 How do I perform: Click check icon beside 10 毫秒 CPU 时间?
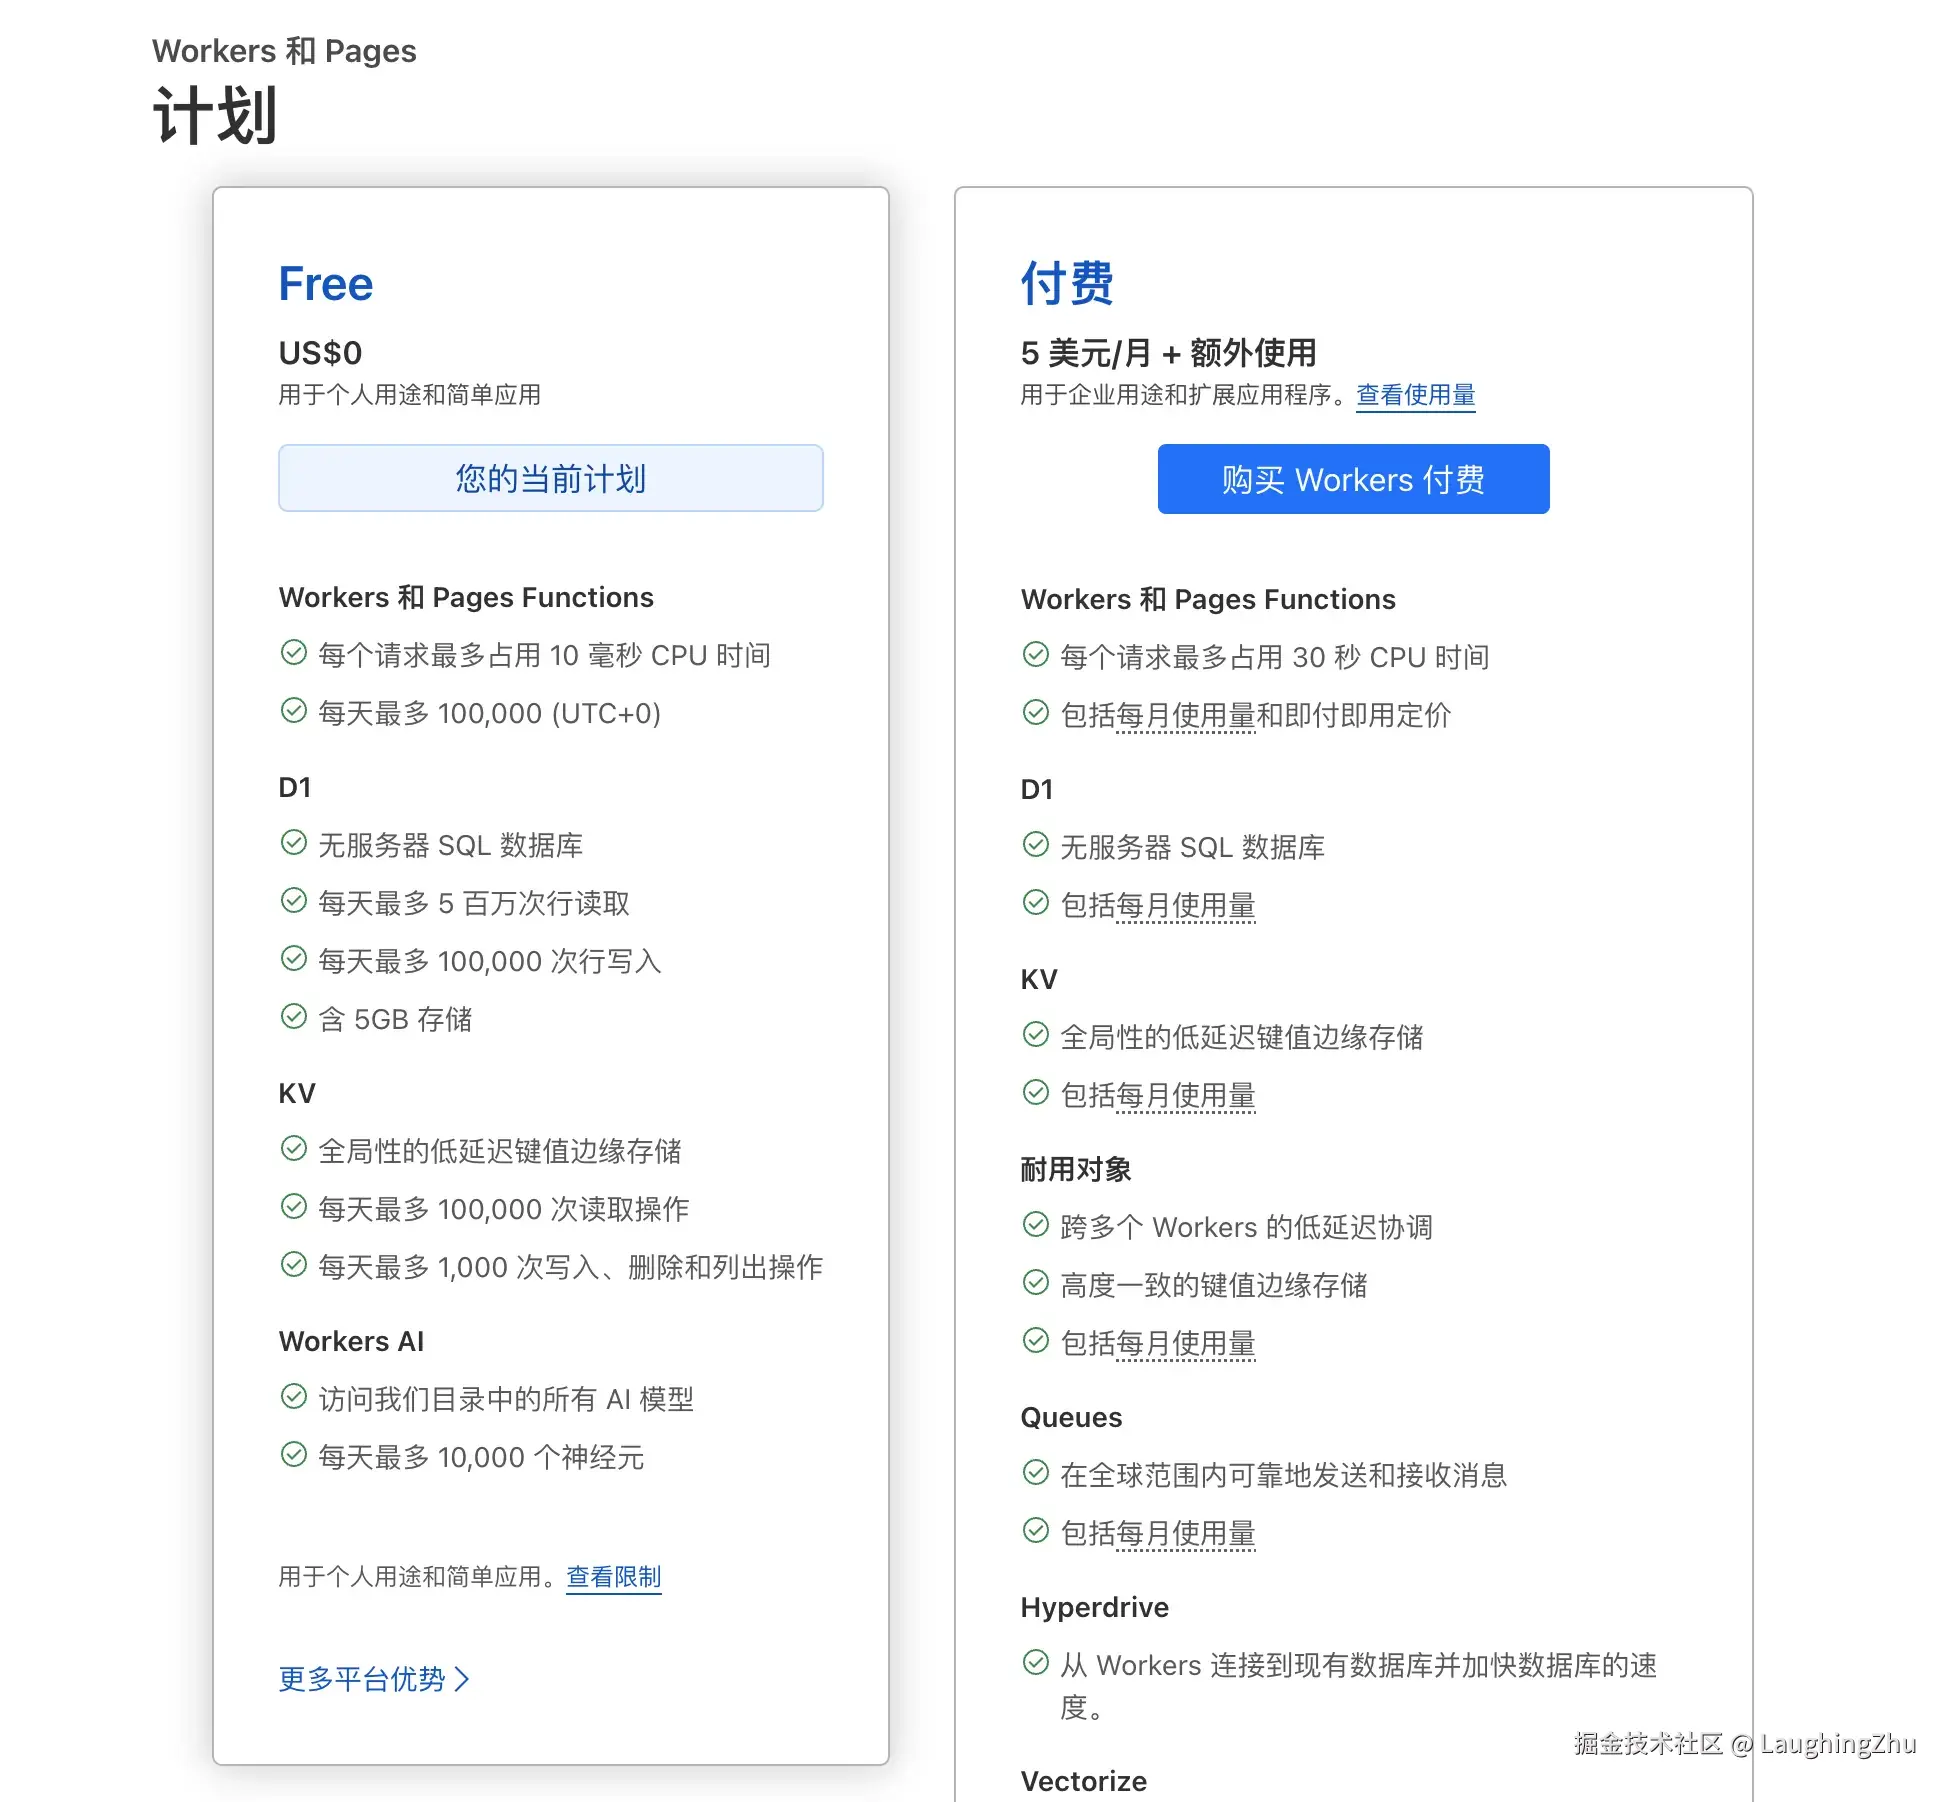(294, 653)
